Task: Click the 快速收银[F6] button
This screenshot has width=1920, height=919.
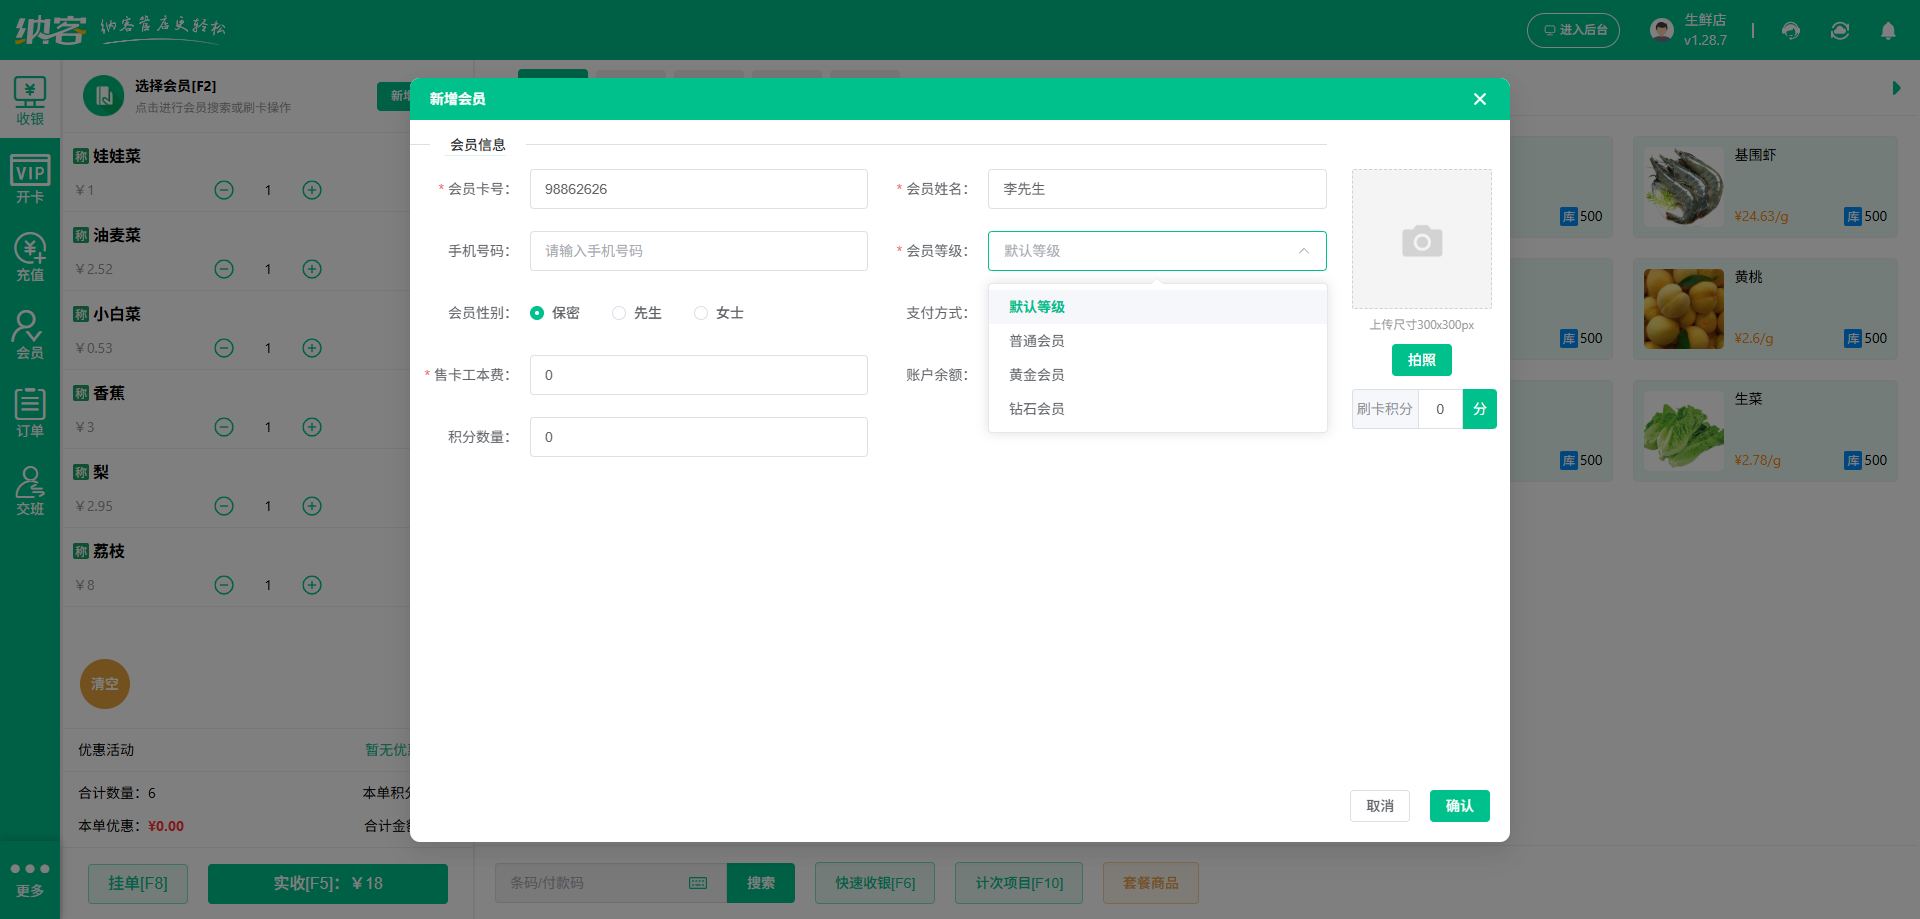Action: [x=875, y=883]
